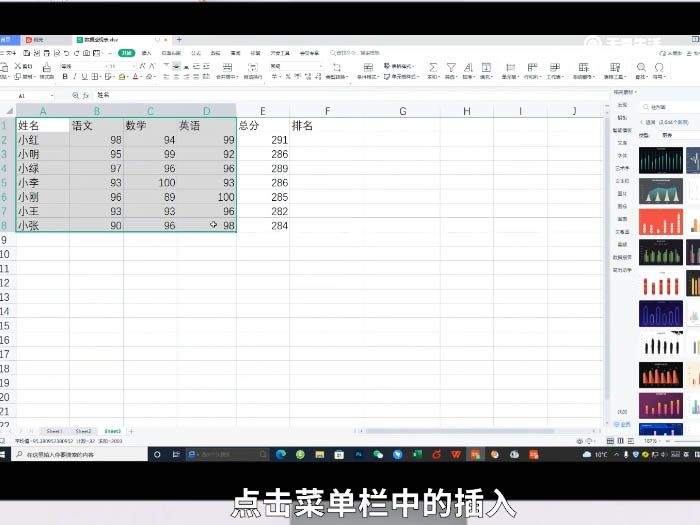Open the Insert ribbon tab
Viewport: 700px width, 525px height.
coord(146,53)
